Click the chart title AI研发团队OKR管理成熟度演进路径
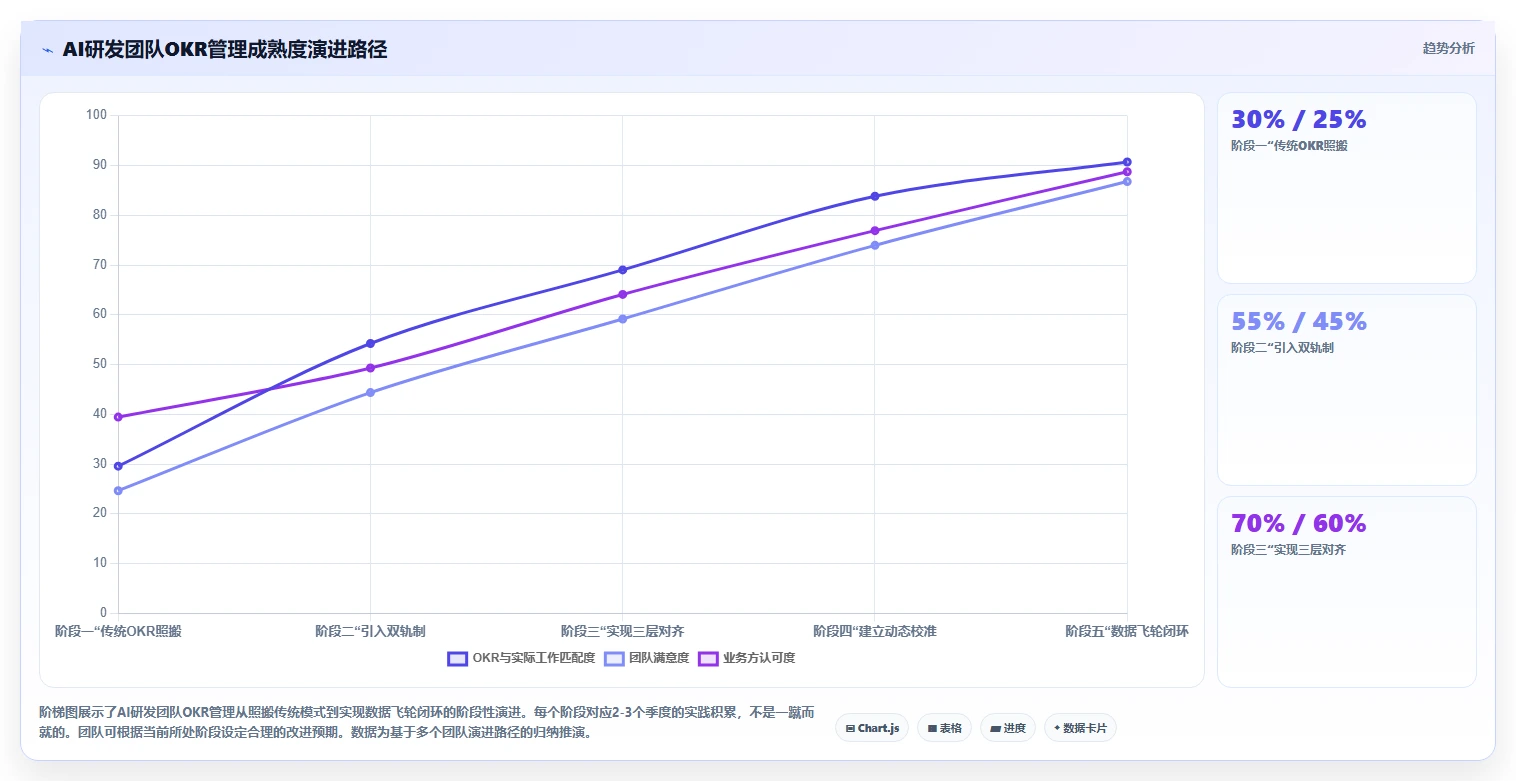Viewport: 1516px width, 781px height. (225, 50)
